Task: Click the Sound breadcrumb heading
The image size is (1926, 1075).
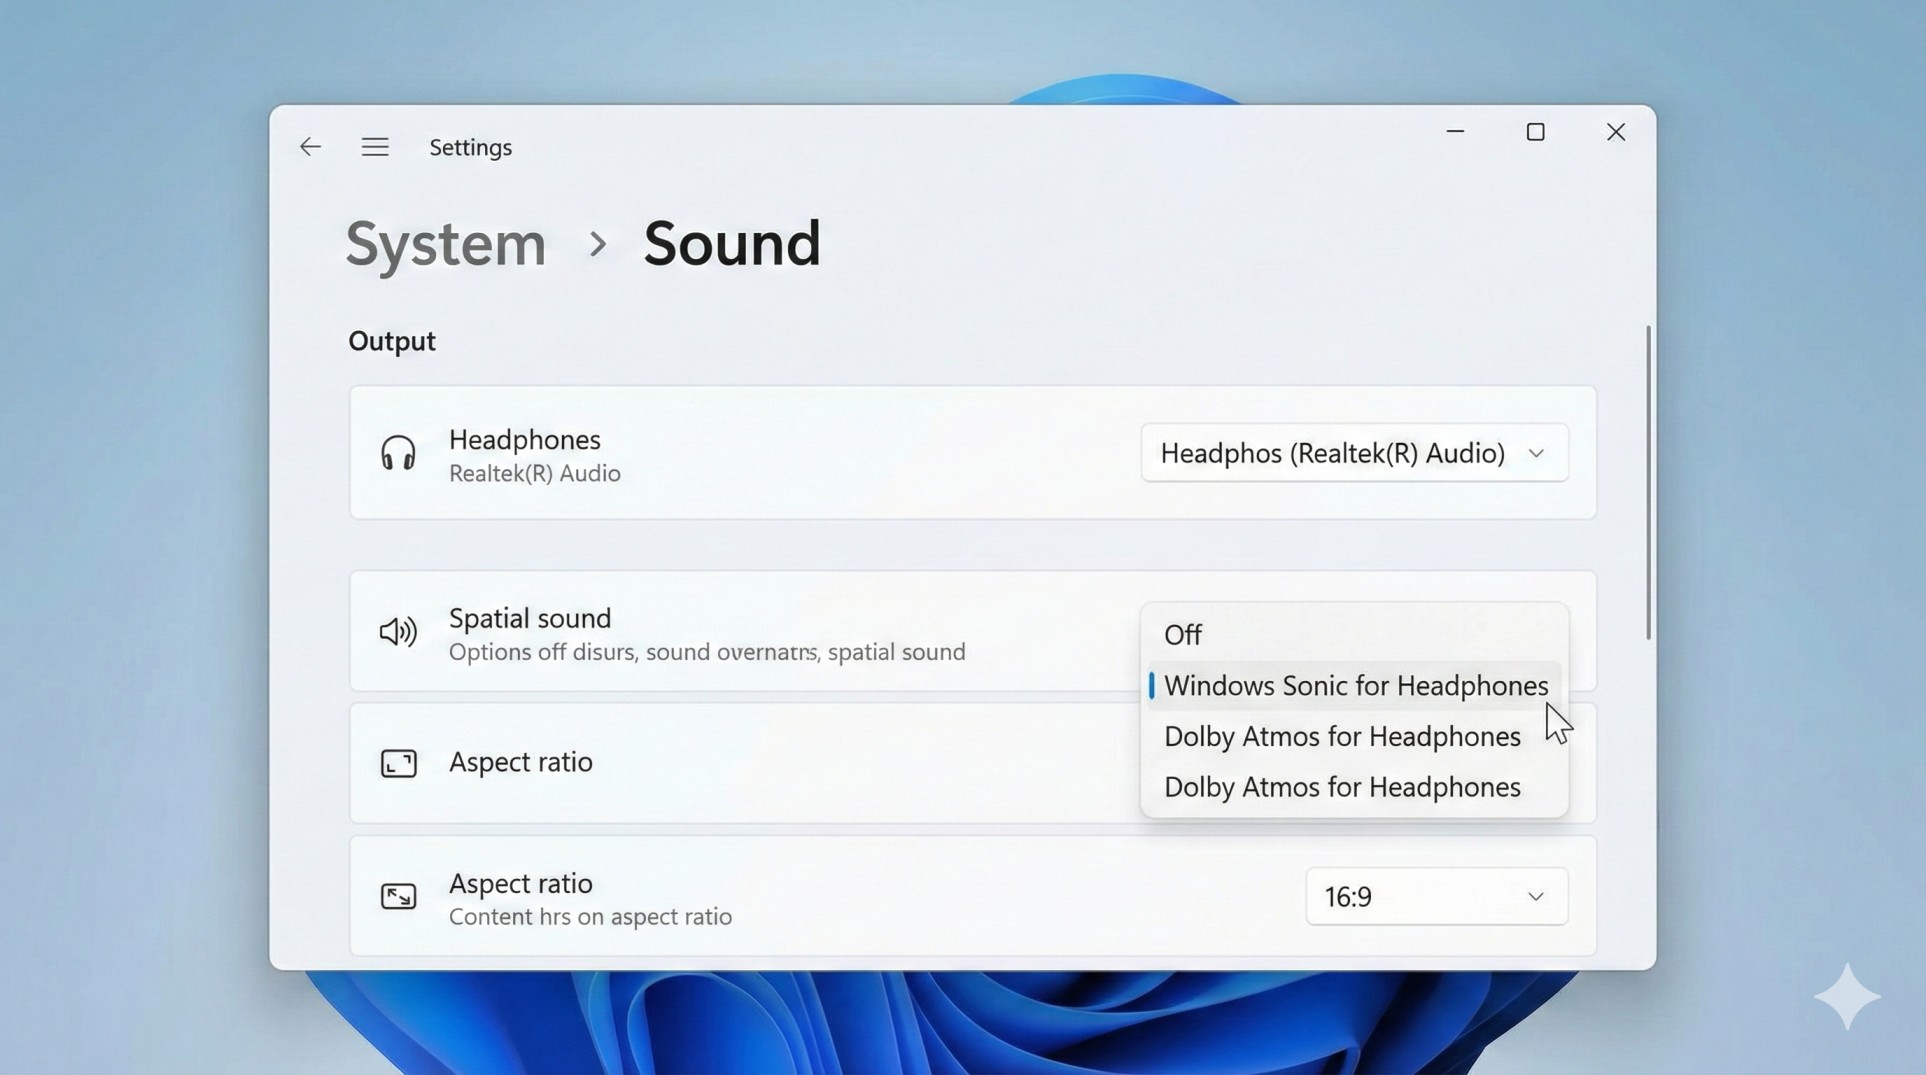Action: click(732, 243)
